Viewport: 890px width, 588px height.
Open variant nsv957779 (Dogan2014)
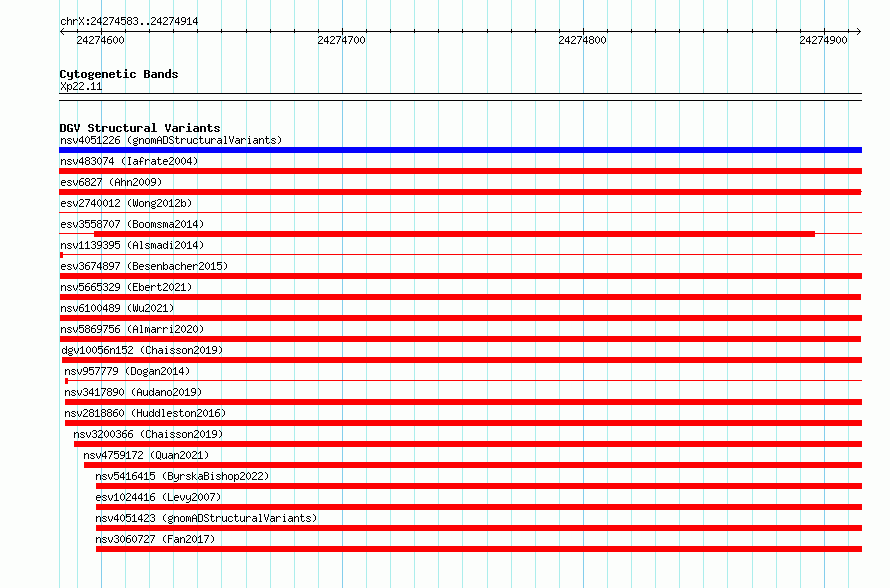pyautogui.click(x=127, y=371)
